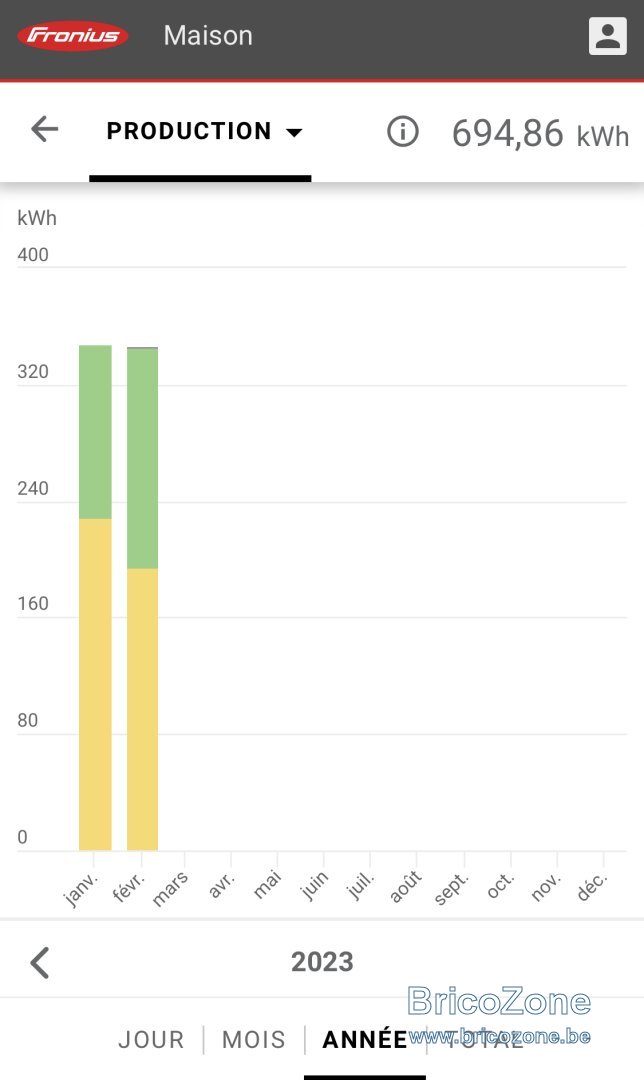The height and width of the screenshot is (1080, 644).
Task: Go to the previous year chevron
Action: [x=40, y=962]
